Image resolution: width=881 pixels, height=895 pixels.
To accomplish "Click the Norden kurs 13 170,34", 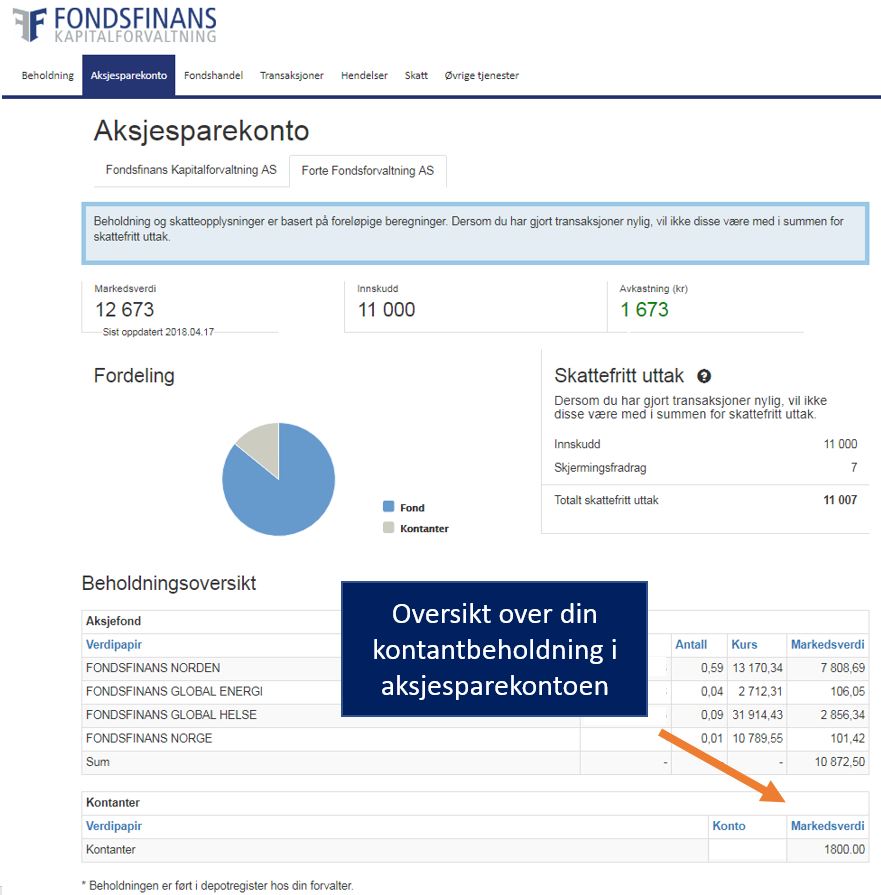I will 758,668.
